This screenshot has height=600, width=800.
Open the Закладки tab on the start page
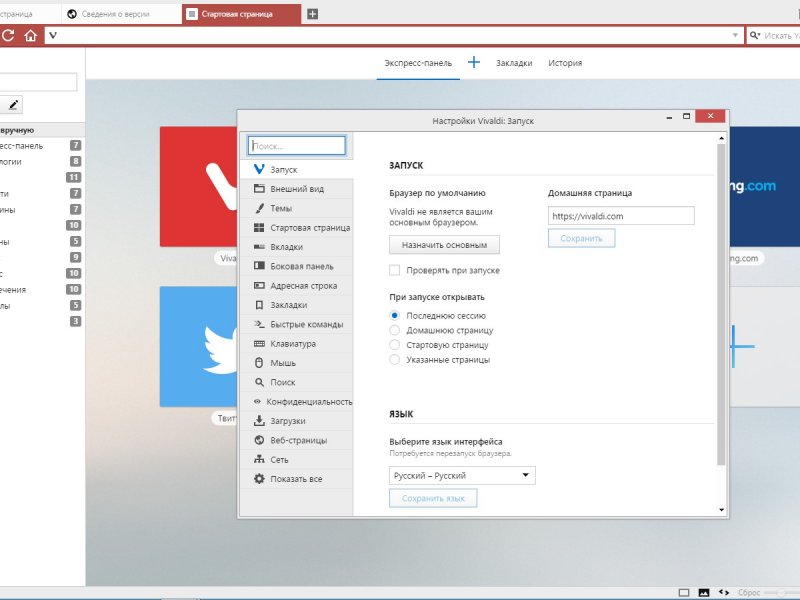tap(514, 63)
